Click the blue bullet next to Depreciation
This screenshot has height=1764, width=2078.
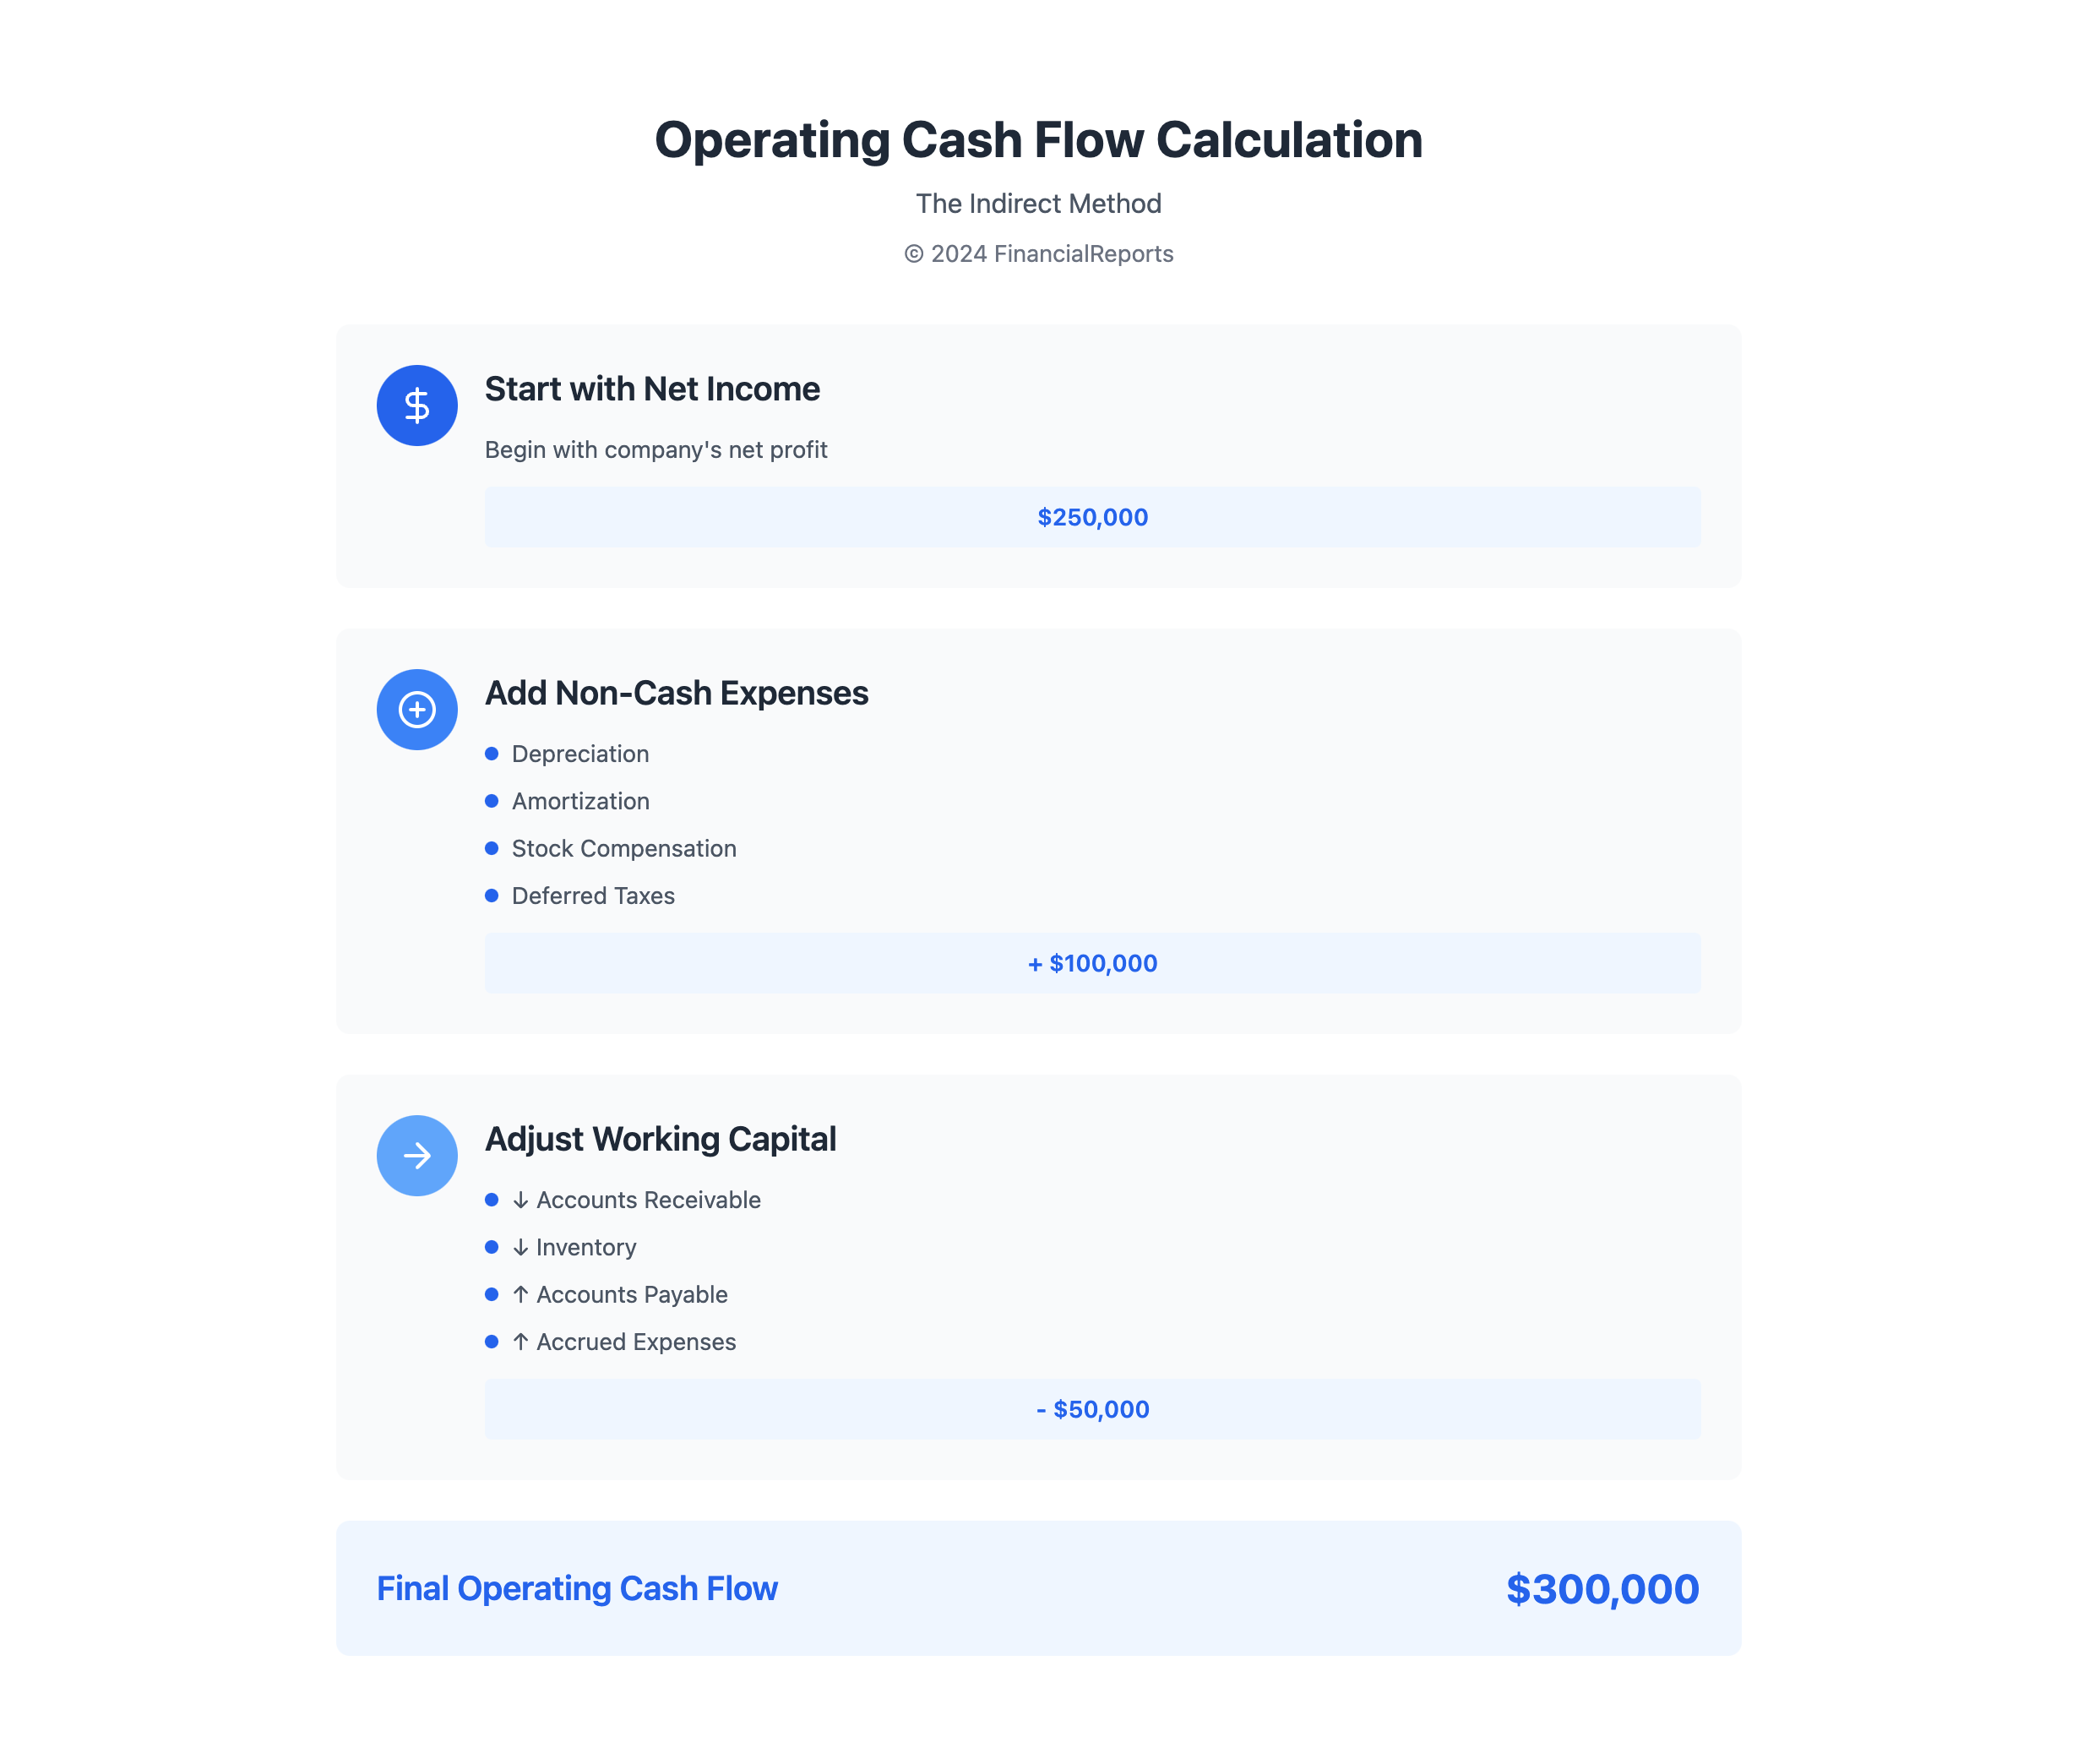(491, 753)
